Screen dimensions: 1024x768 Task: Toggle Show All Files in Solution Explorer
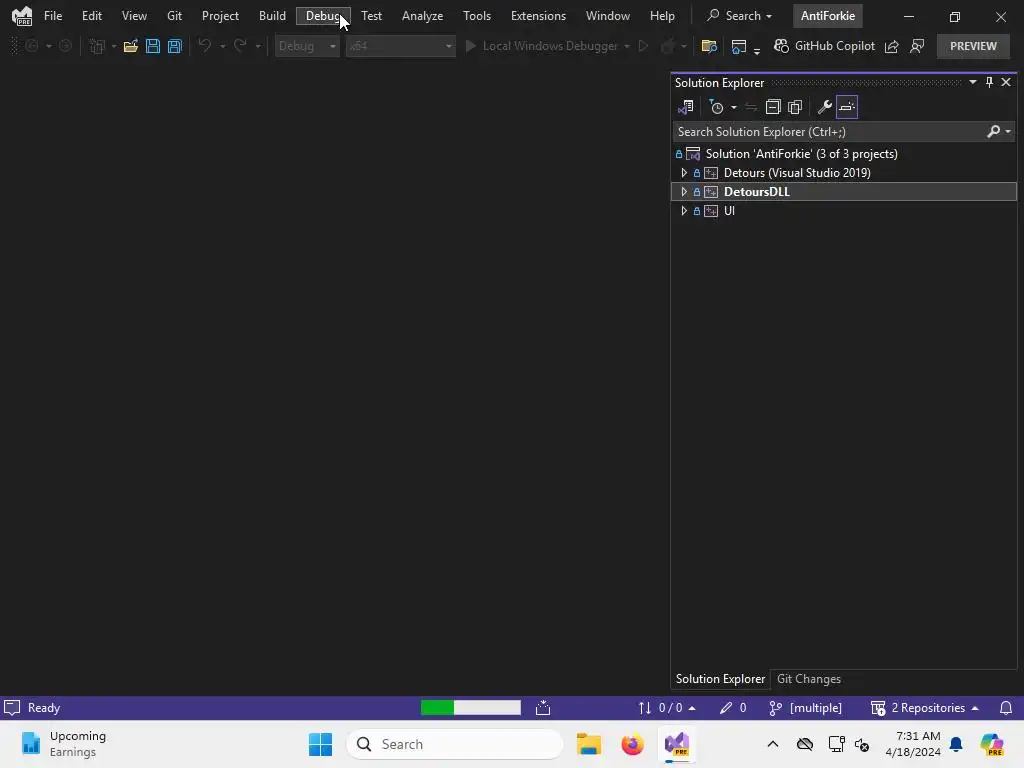[x=795, y=107]
